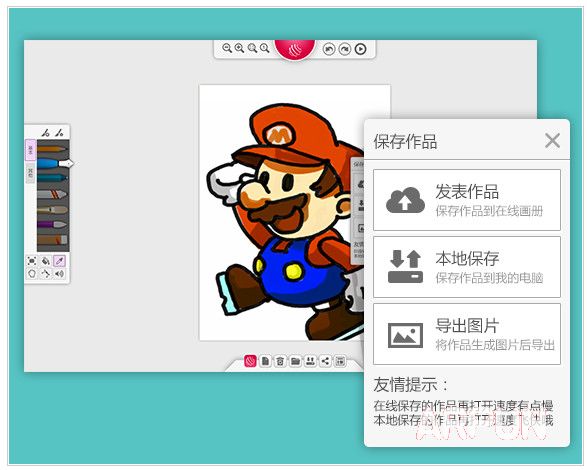
Task: Click the last icon in bottom toolbar
Action: point(340,361)
